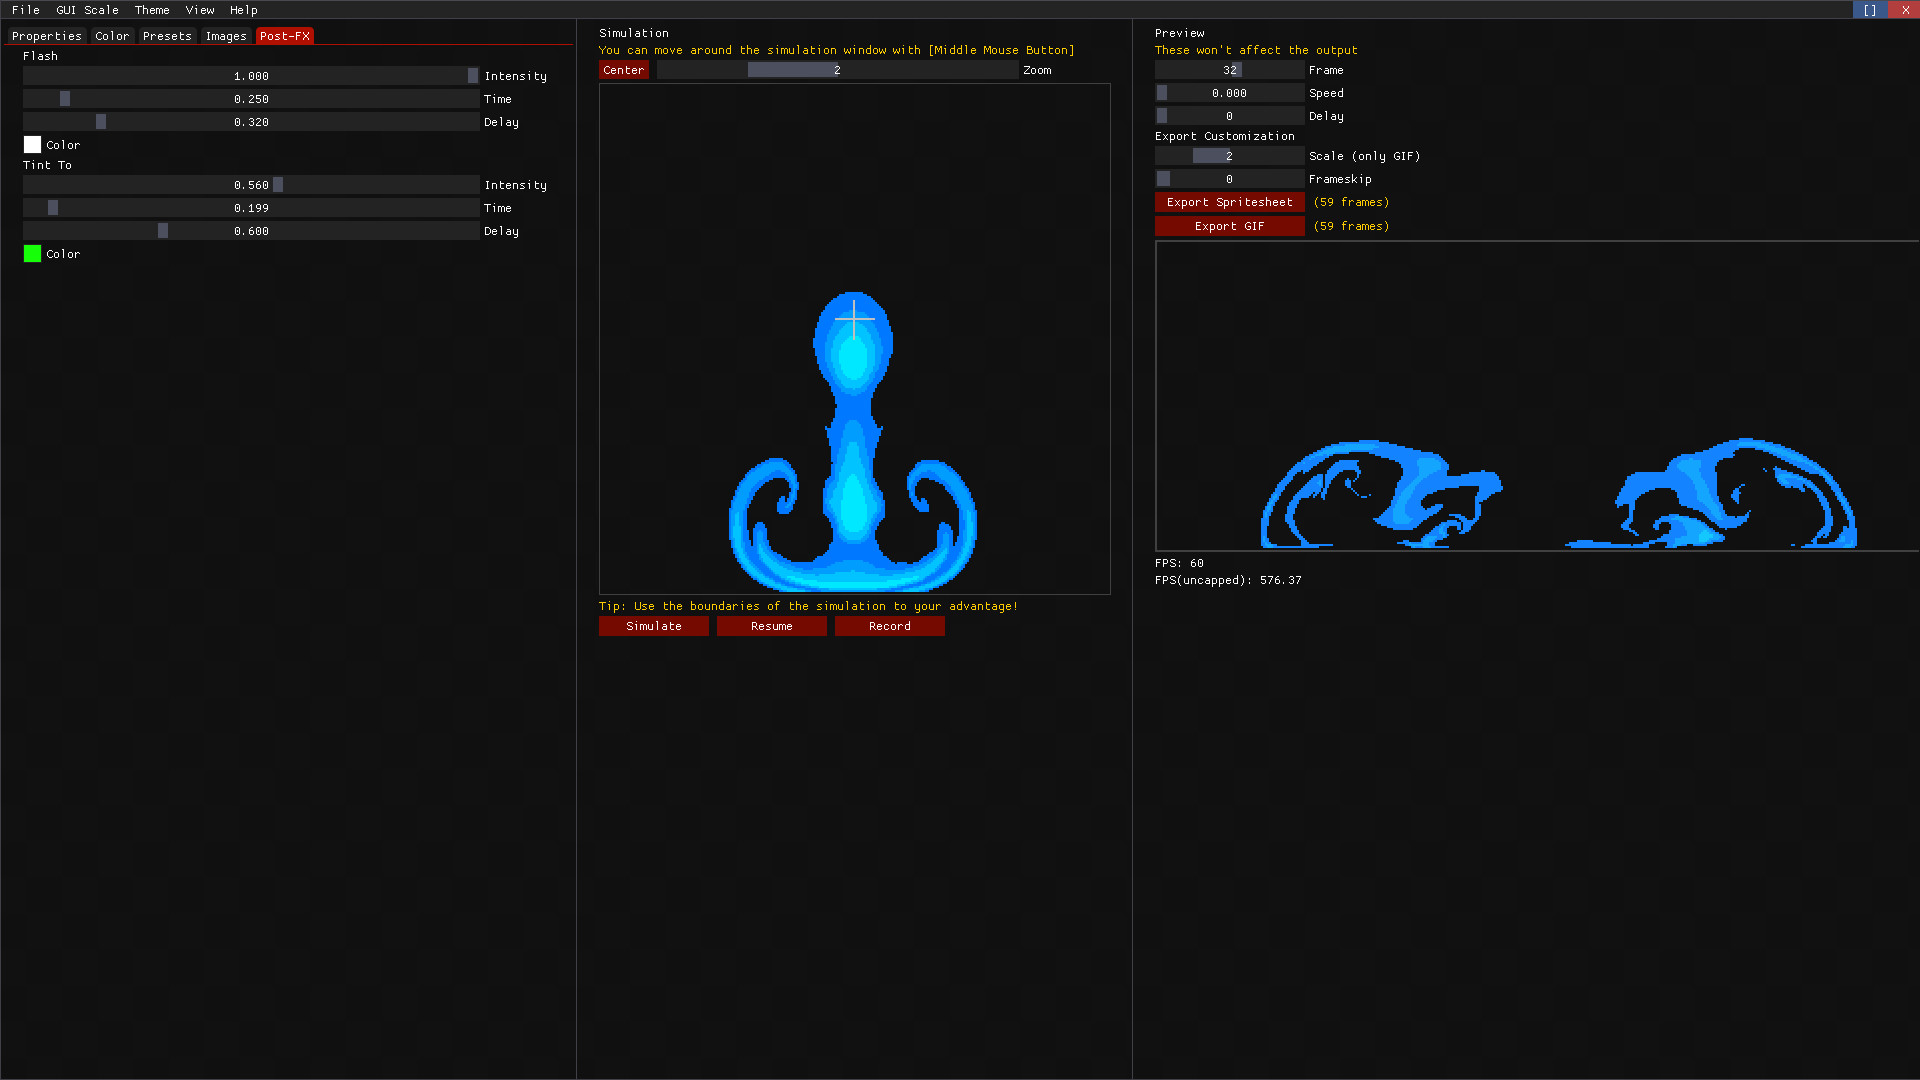Switch to the Presets tab

166,36
